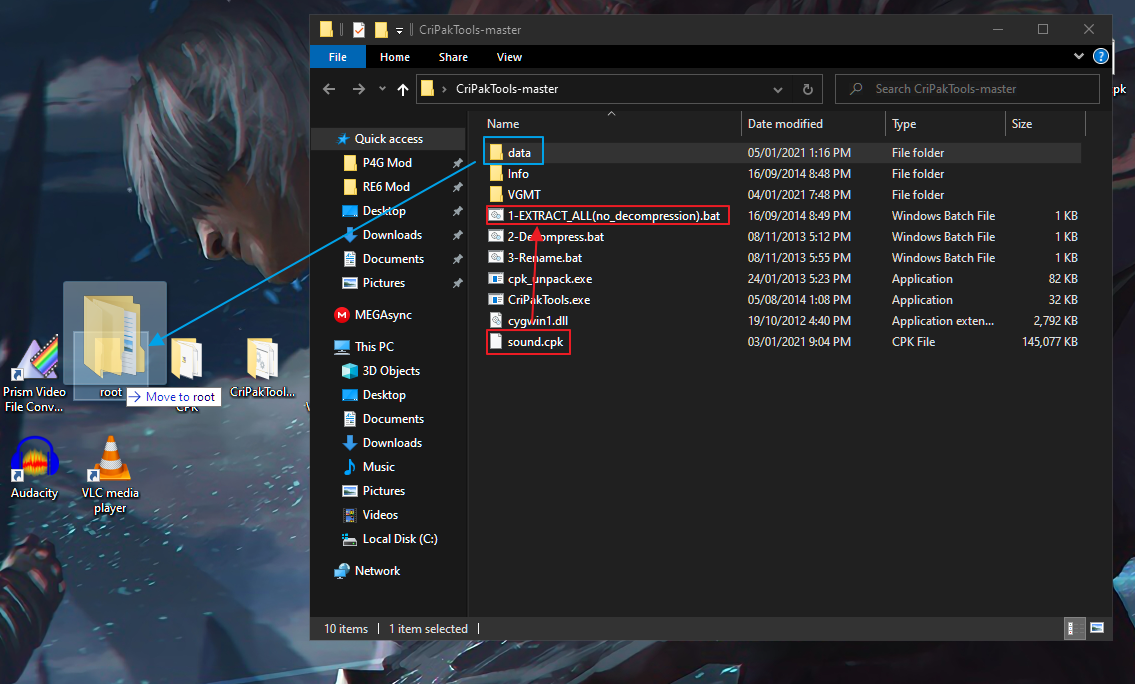Click New folder icon in title bar
Image resolution: width=1135 pixels, height=684 pixels.
[381, 30]
